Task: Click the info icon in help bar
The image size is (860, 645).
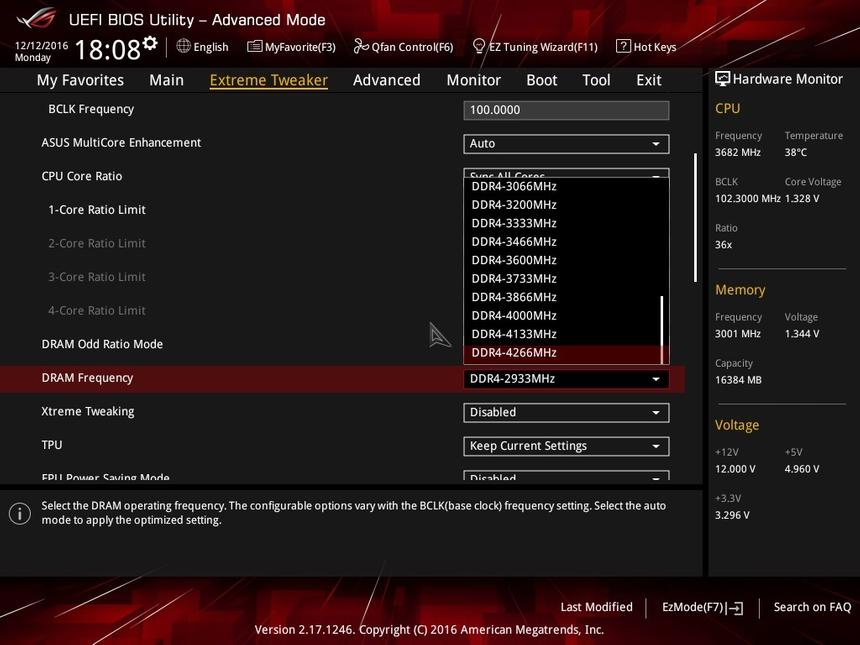Action: pyautogui.click(x=19, y=513)
